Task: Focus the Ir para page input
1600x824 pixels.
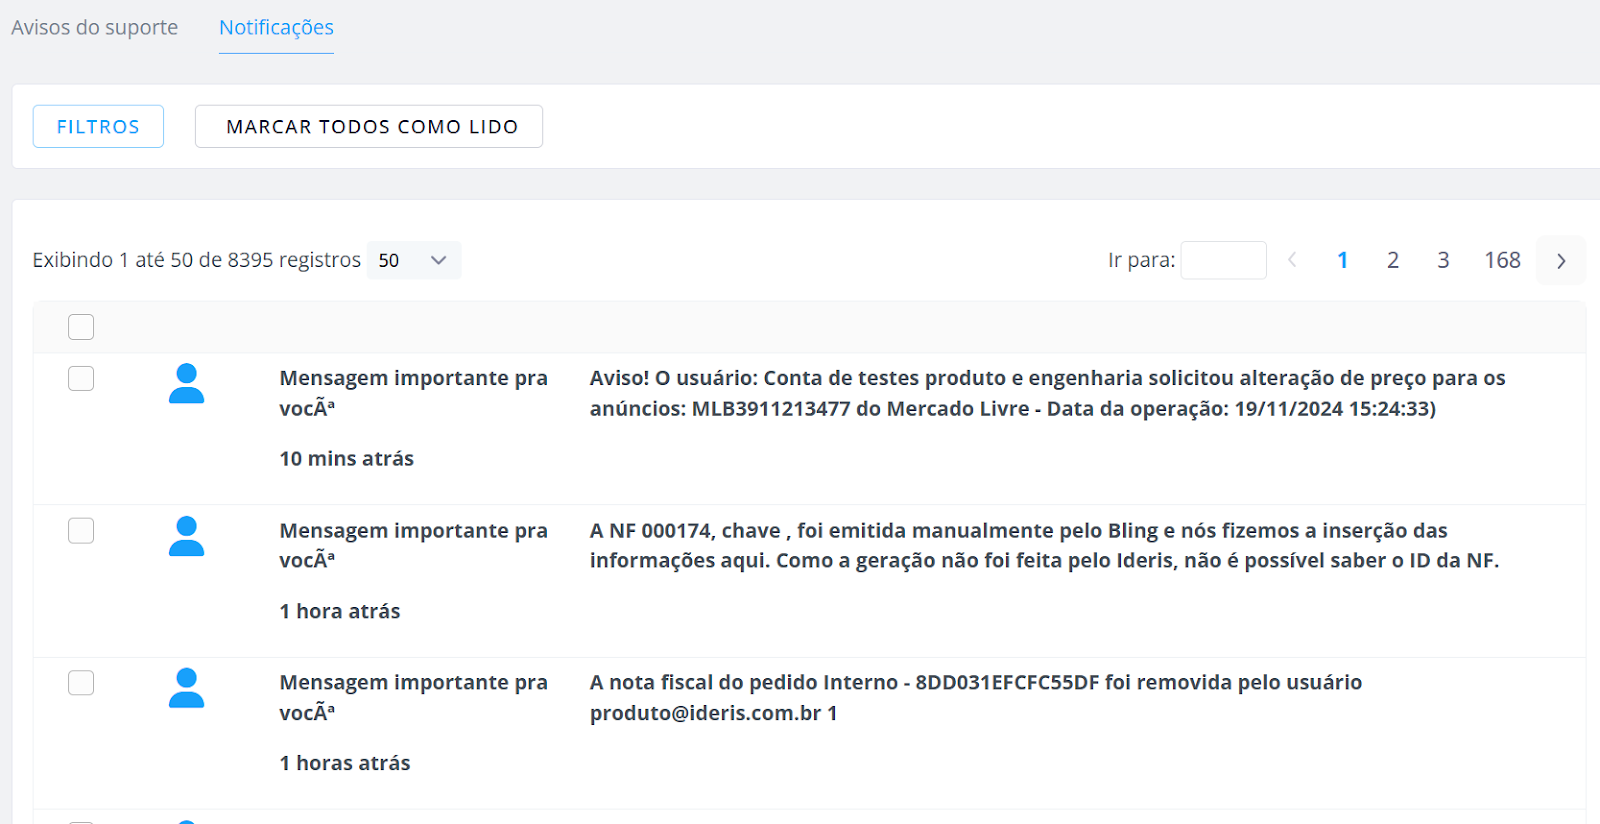Action: [x=1224, y=260]
